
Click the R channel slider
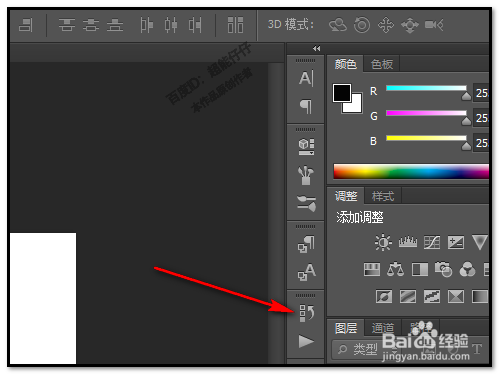coord(426,88)
